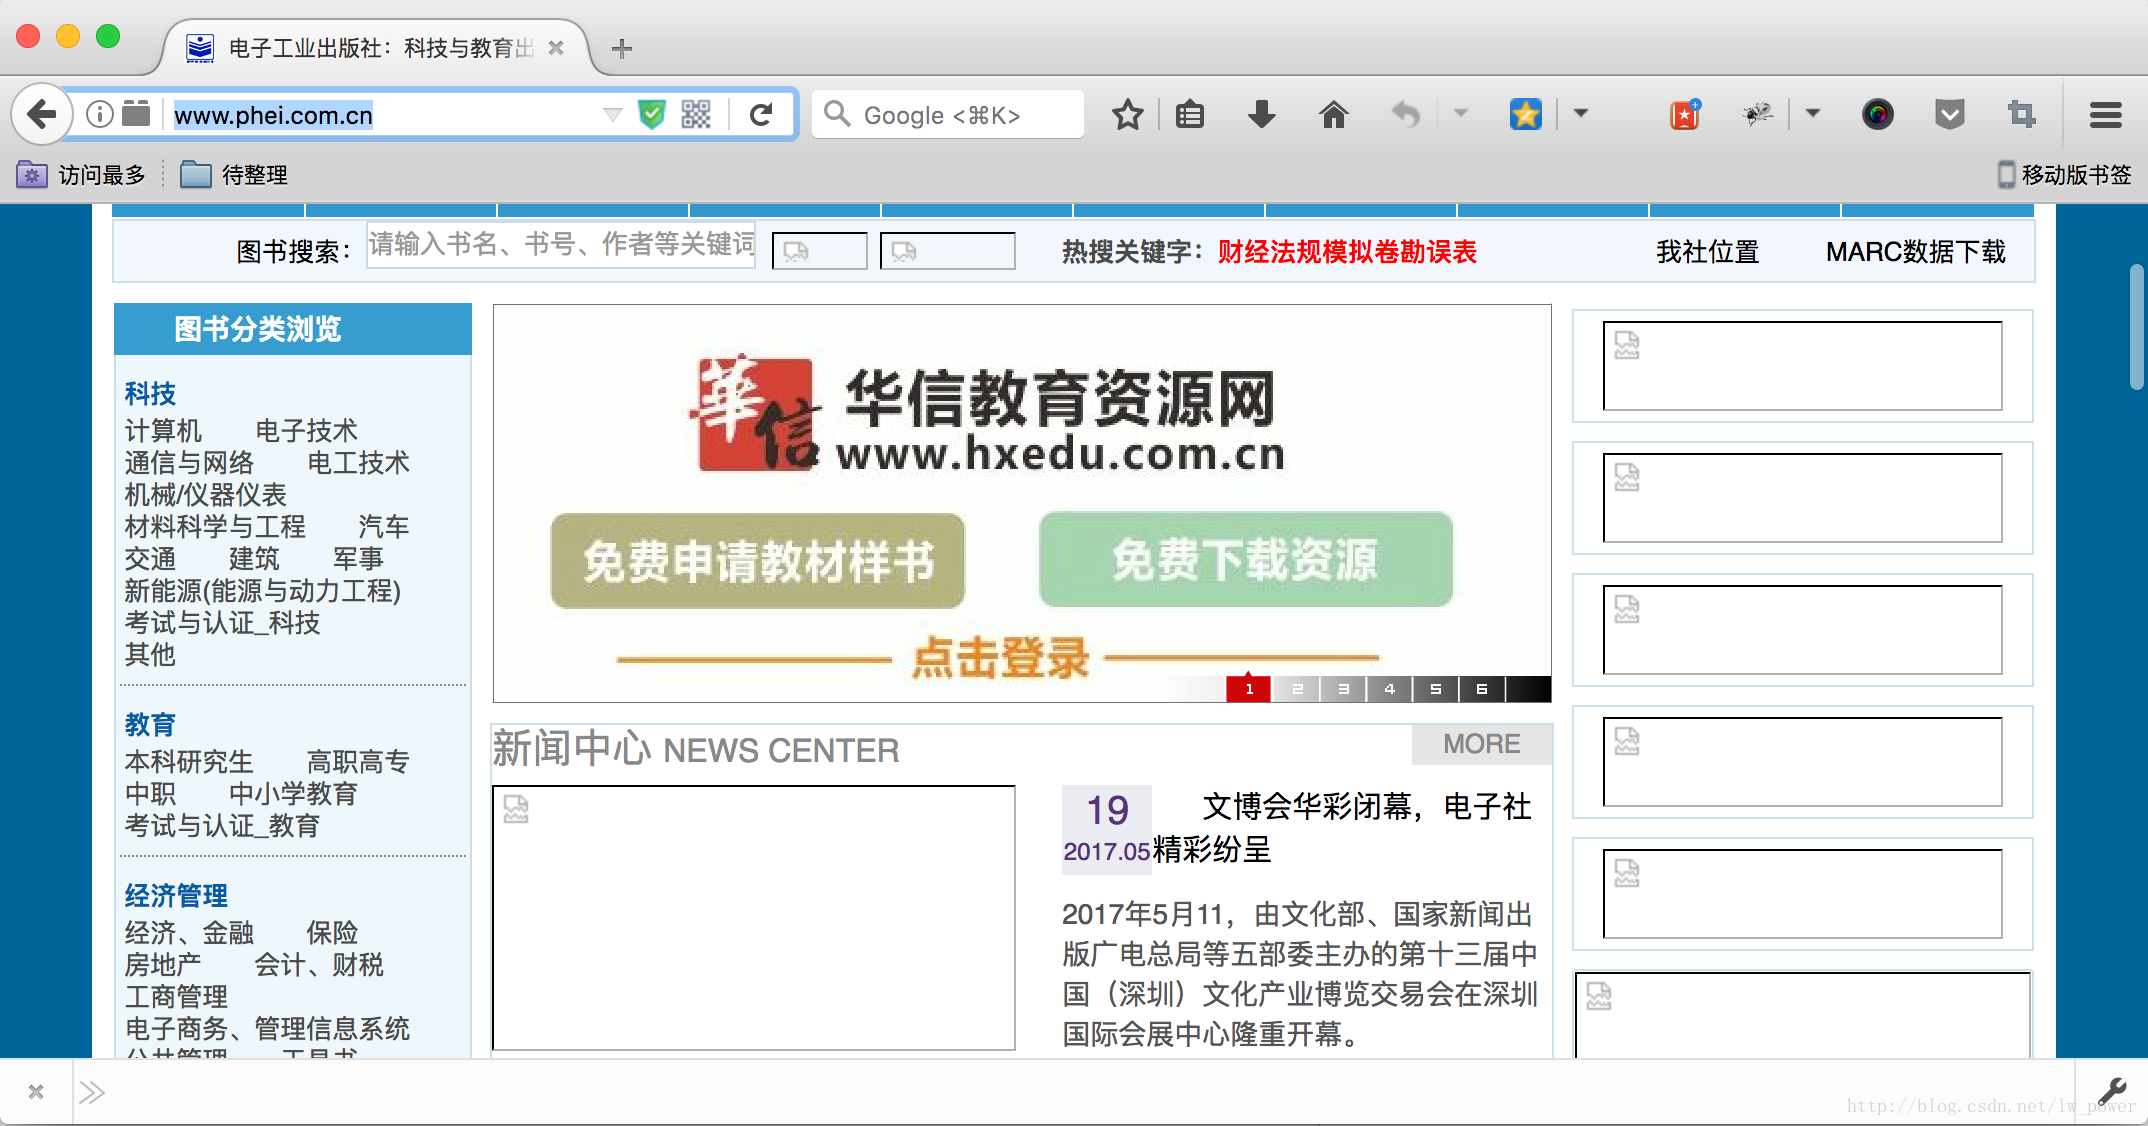
Task: Open the downloads arrow icon
Action: click(1262, 114)
